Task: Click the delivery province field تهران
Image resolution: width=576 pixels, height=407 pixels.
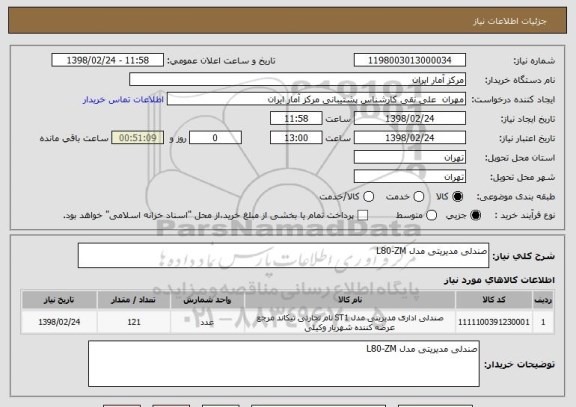Action: pyautogui.click(x=410, y=158)
